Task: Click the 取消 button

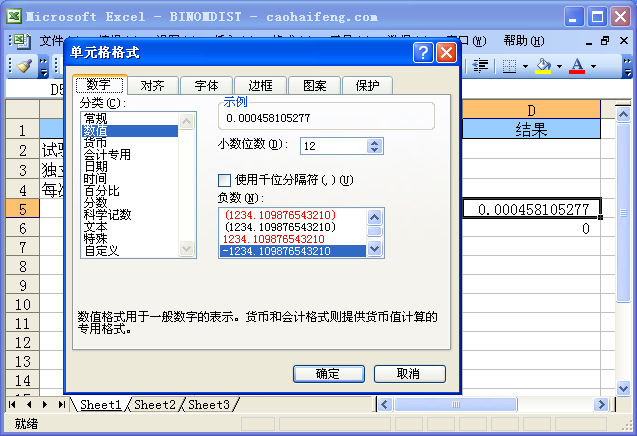Action: [x=410, y=374]
